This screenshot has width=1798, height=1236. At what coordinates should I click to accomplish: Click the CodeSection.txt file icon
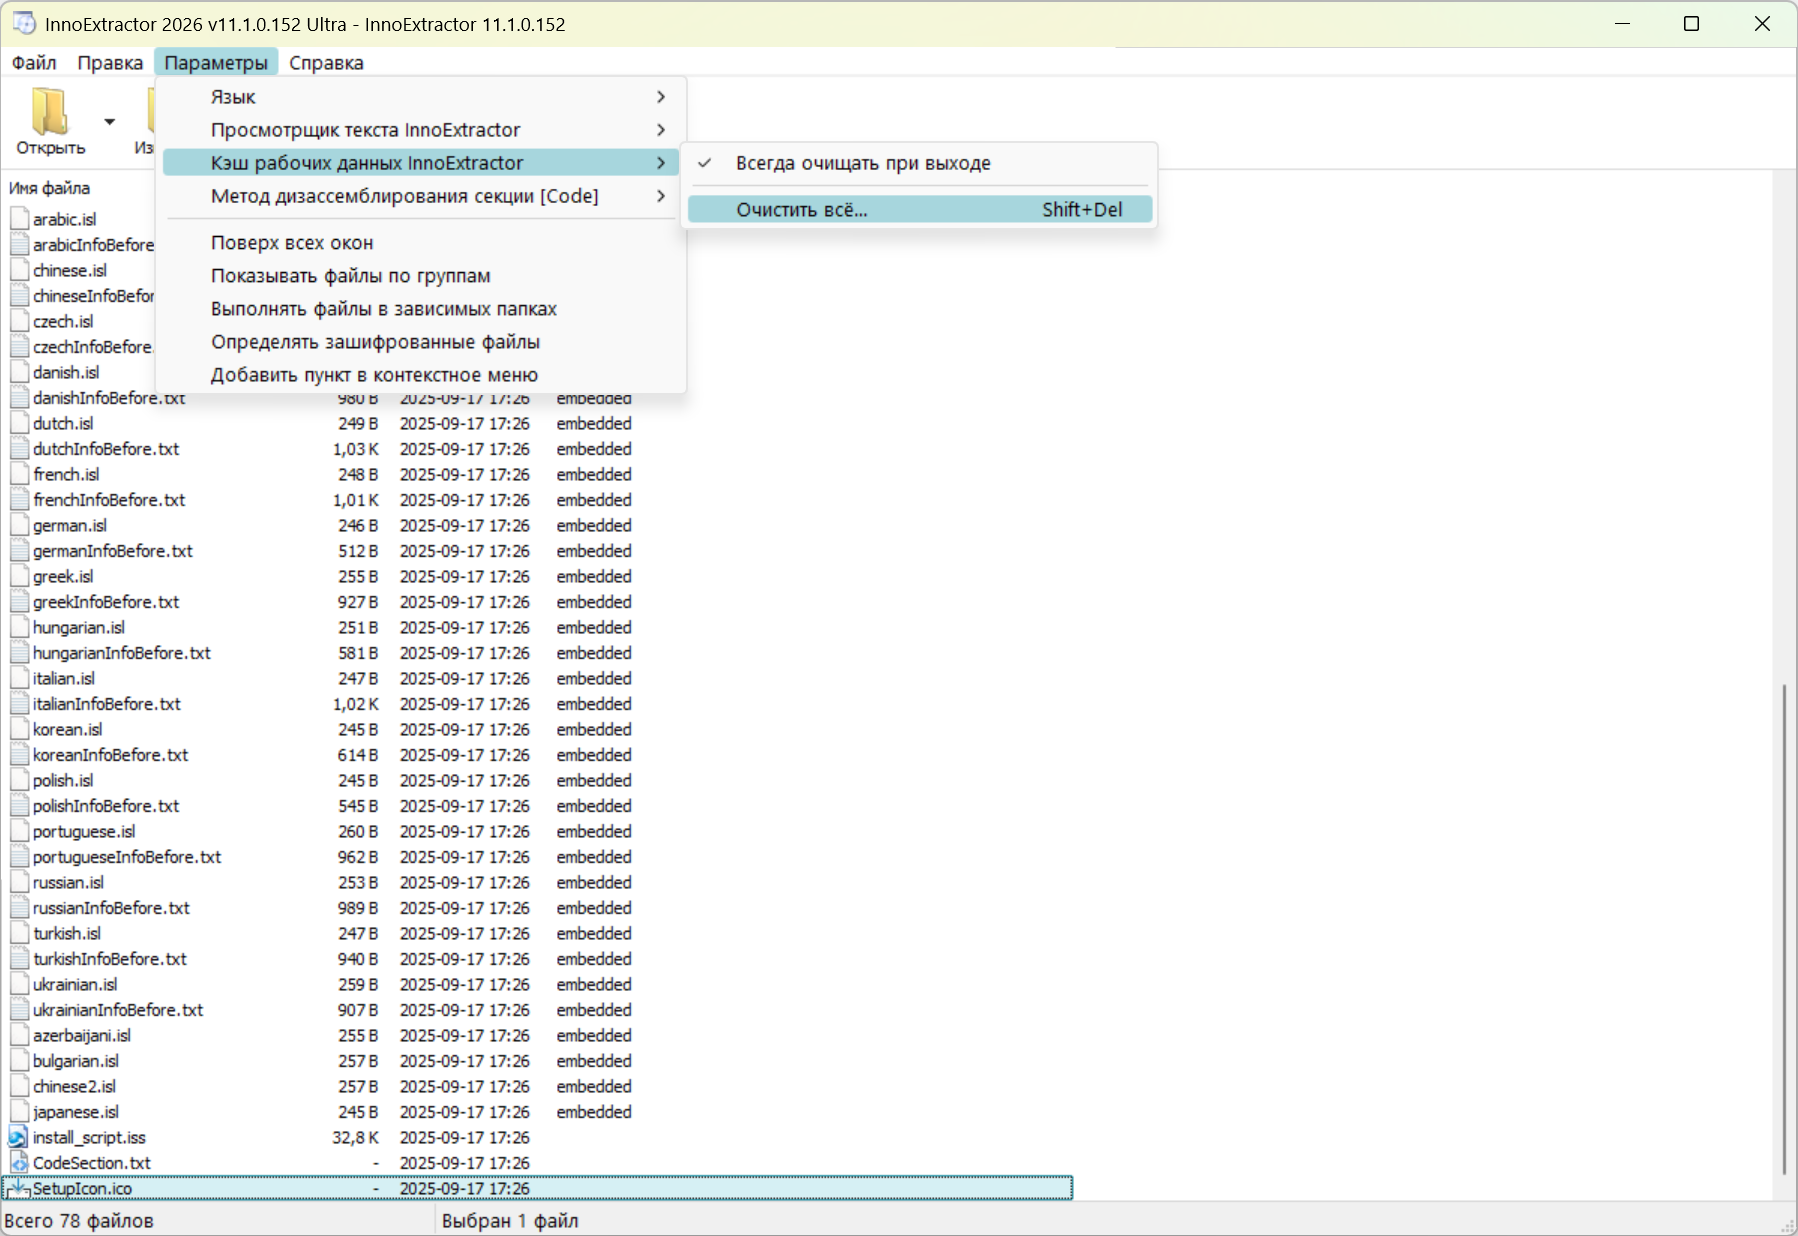[19, 1163]
